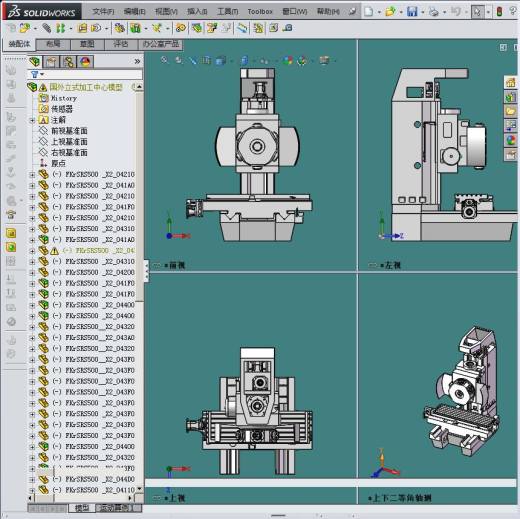The image size is (520, 519).
Task: Click the Open file folder icon
Action: 390,12
